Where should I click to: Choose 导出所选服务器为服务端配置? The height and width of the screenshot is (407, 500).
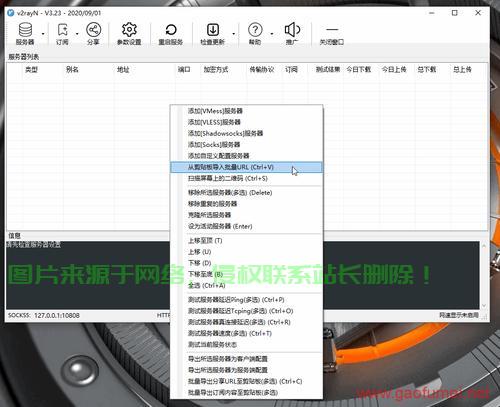click(x=246, y=370)
